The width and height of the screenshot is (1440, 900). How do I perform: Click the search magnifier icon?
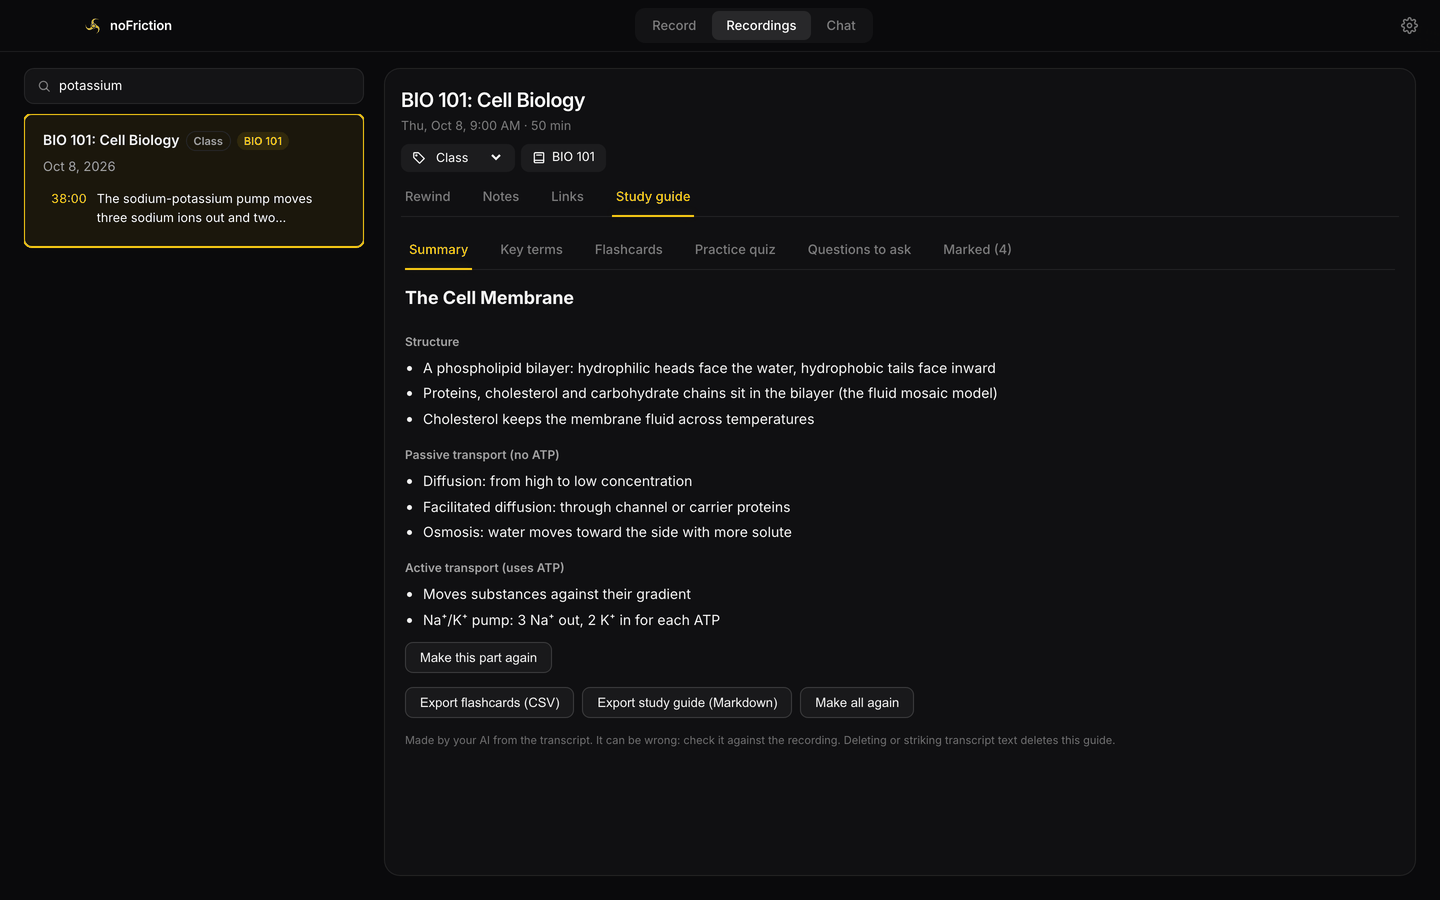coord(44,86)
